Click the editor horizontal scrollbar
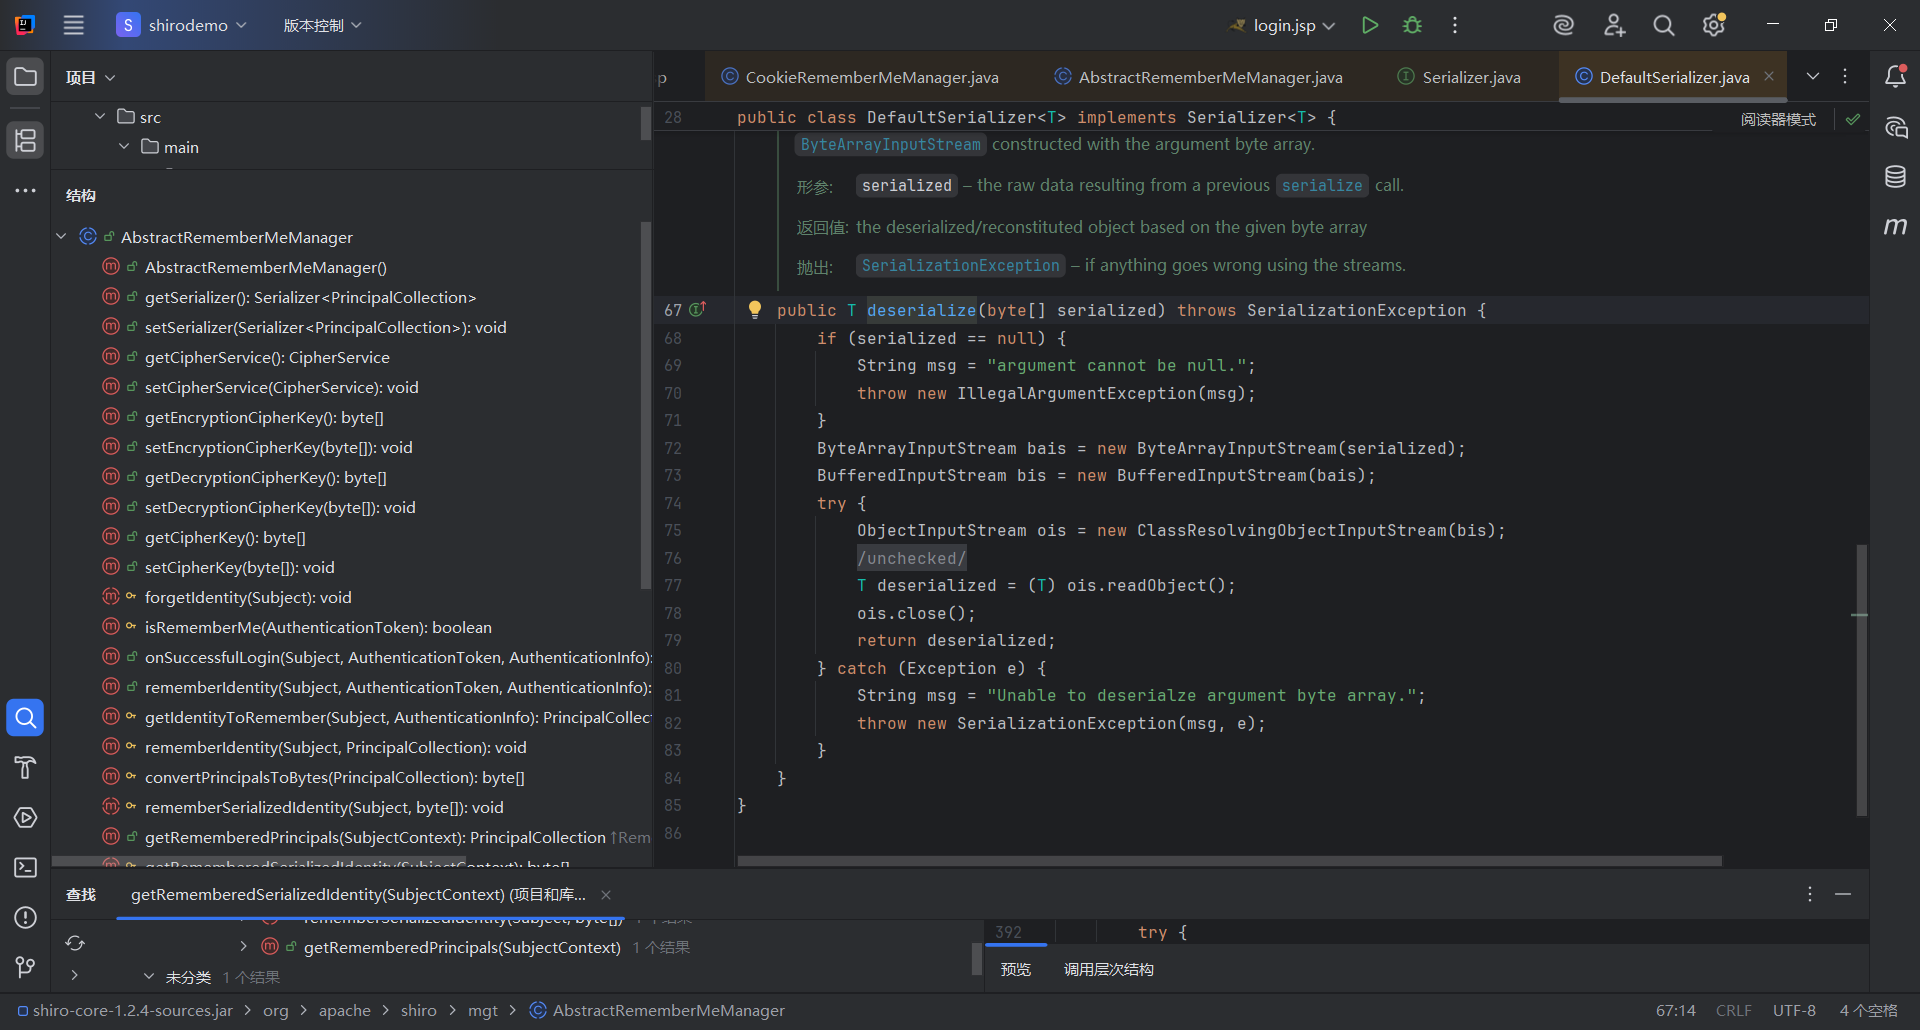This screenshot has width=1920, height=1030. click(x=1229, y=861)
